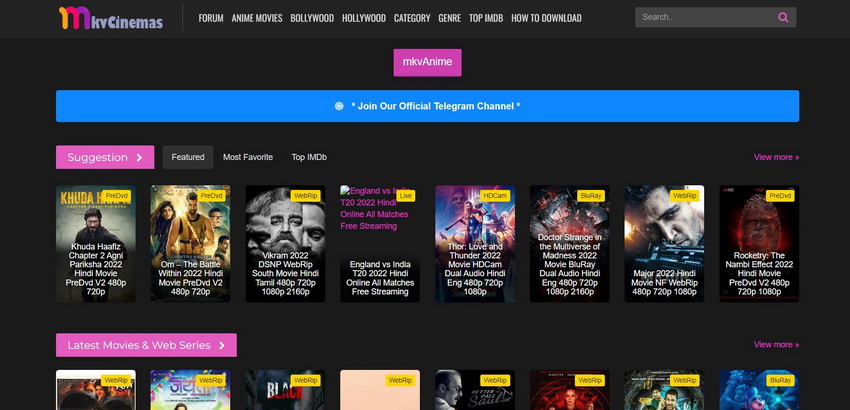The width and height of the screenshot is (850, 410).
Task: Expand Latest Movies & Web Series section
Action: click(222, 345)
